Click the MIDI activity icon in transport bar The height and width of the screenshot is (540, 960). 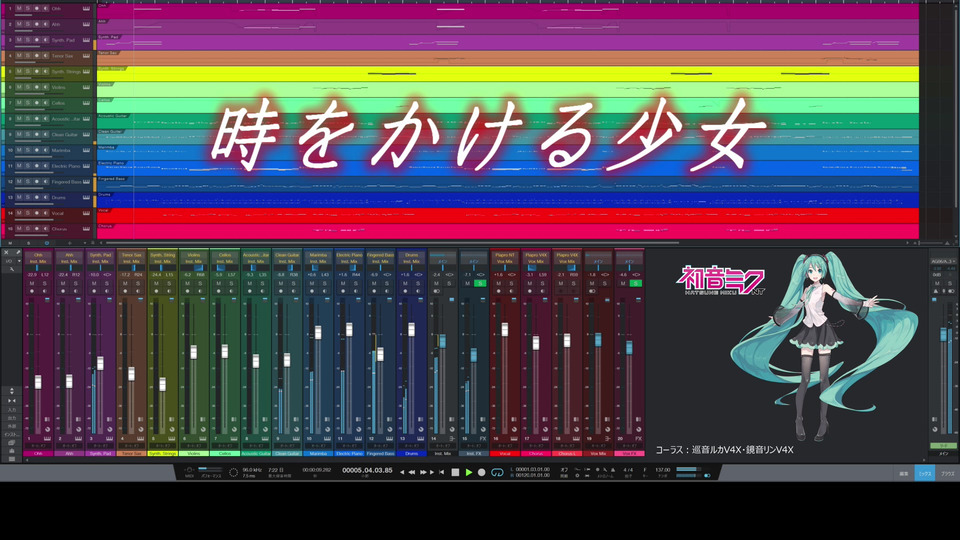pyautogui.click(x=189, y=470)
